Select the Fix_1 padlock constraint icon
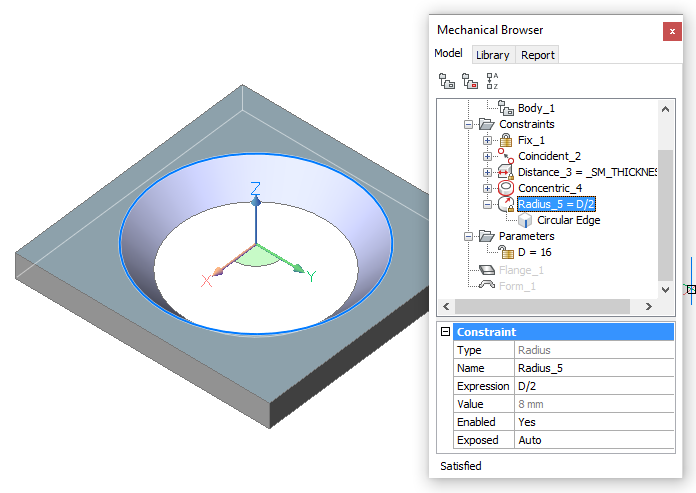Image resolution: width=696 pixels, height=493 pixels. click(506, 140)
